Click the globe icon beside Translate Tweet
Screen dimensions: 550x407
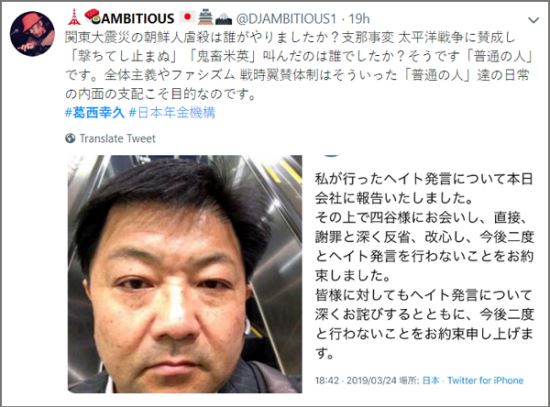[x=70, y=138]
